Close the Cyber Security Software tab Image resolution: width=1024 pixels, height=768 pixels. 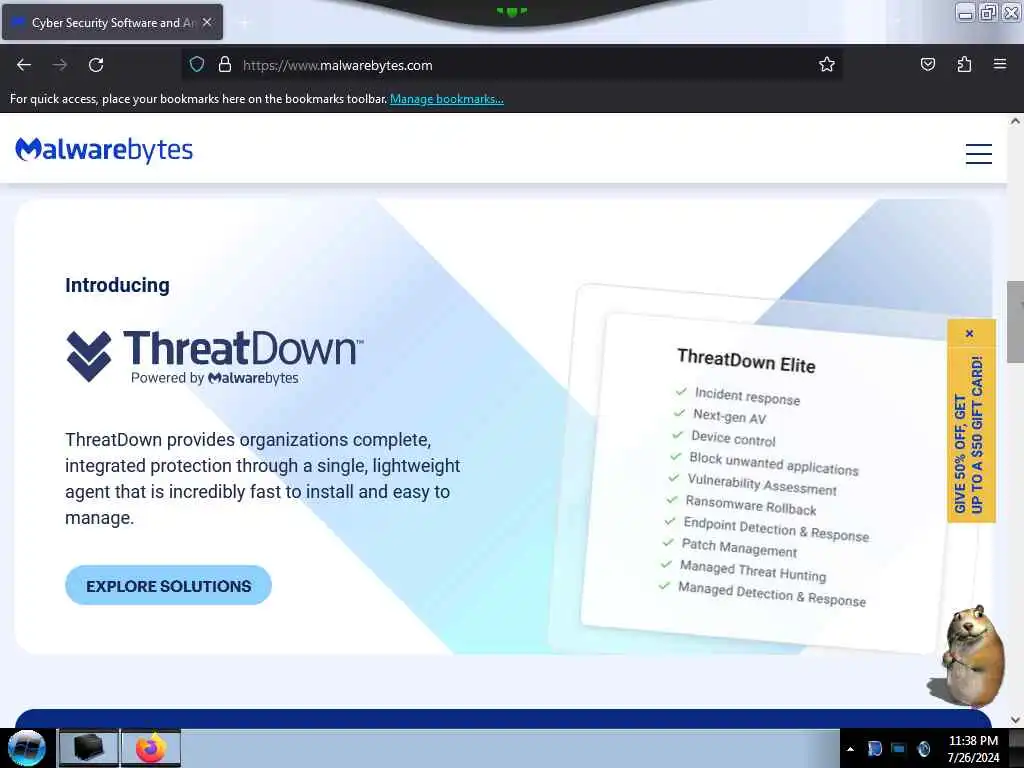[x=207, y=22]
